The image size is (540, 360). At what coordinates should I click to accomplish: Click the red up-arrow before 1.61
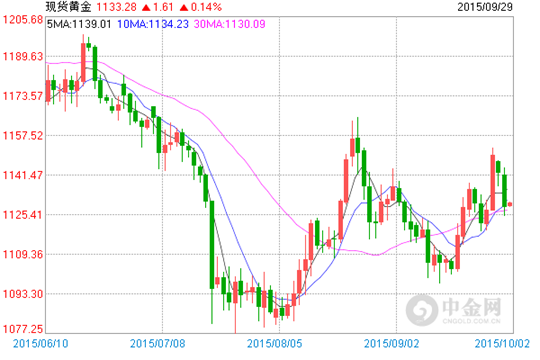pyautogui.click(x=146, y=7)
